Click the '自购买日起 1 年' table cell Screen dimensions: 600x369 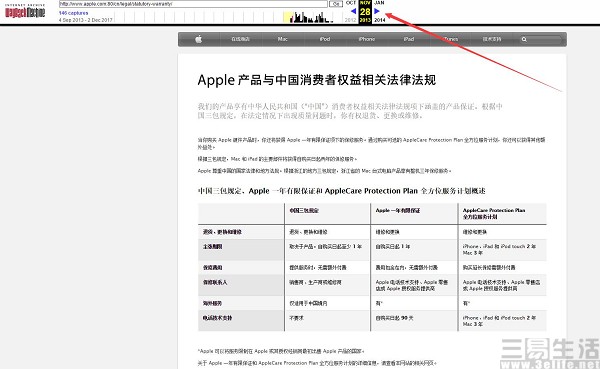point(393,247)
